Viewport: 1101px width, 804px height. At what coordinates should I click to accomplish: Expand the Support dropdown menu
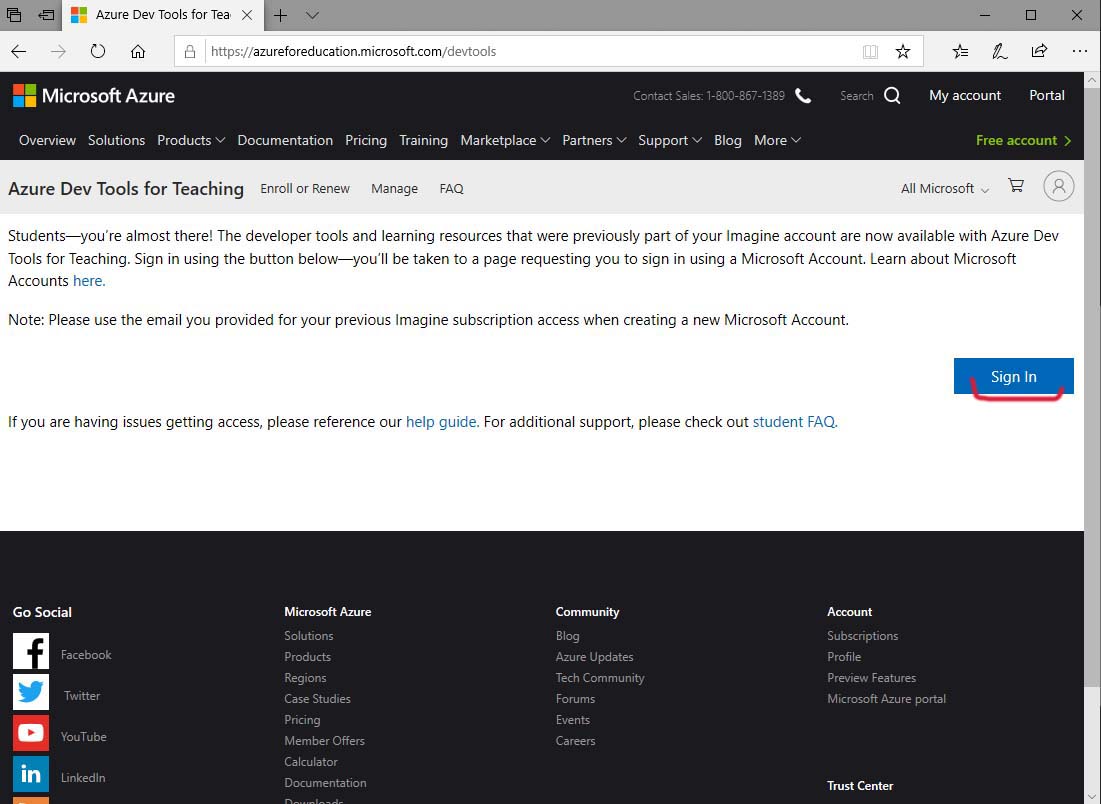click(670, 140)
